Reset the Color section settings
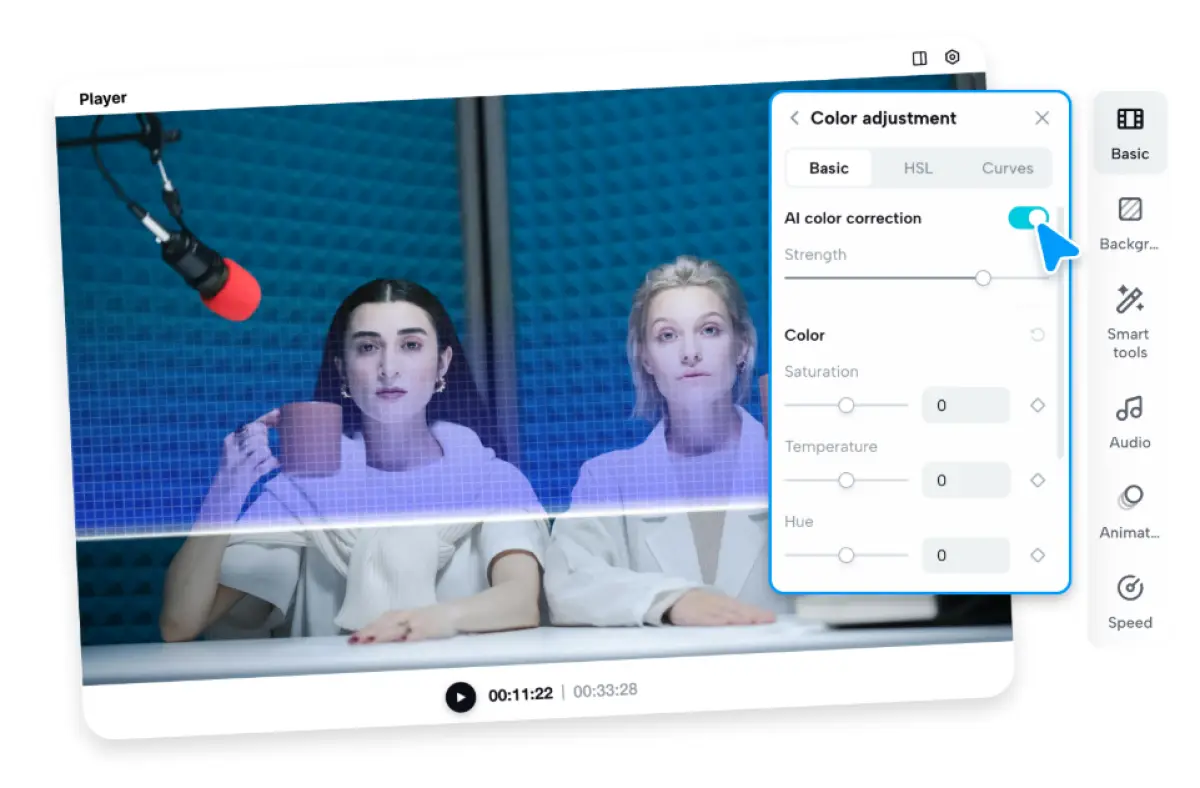This screenshot has width=1200, height=788. (x=1037, y=335)
